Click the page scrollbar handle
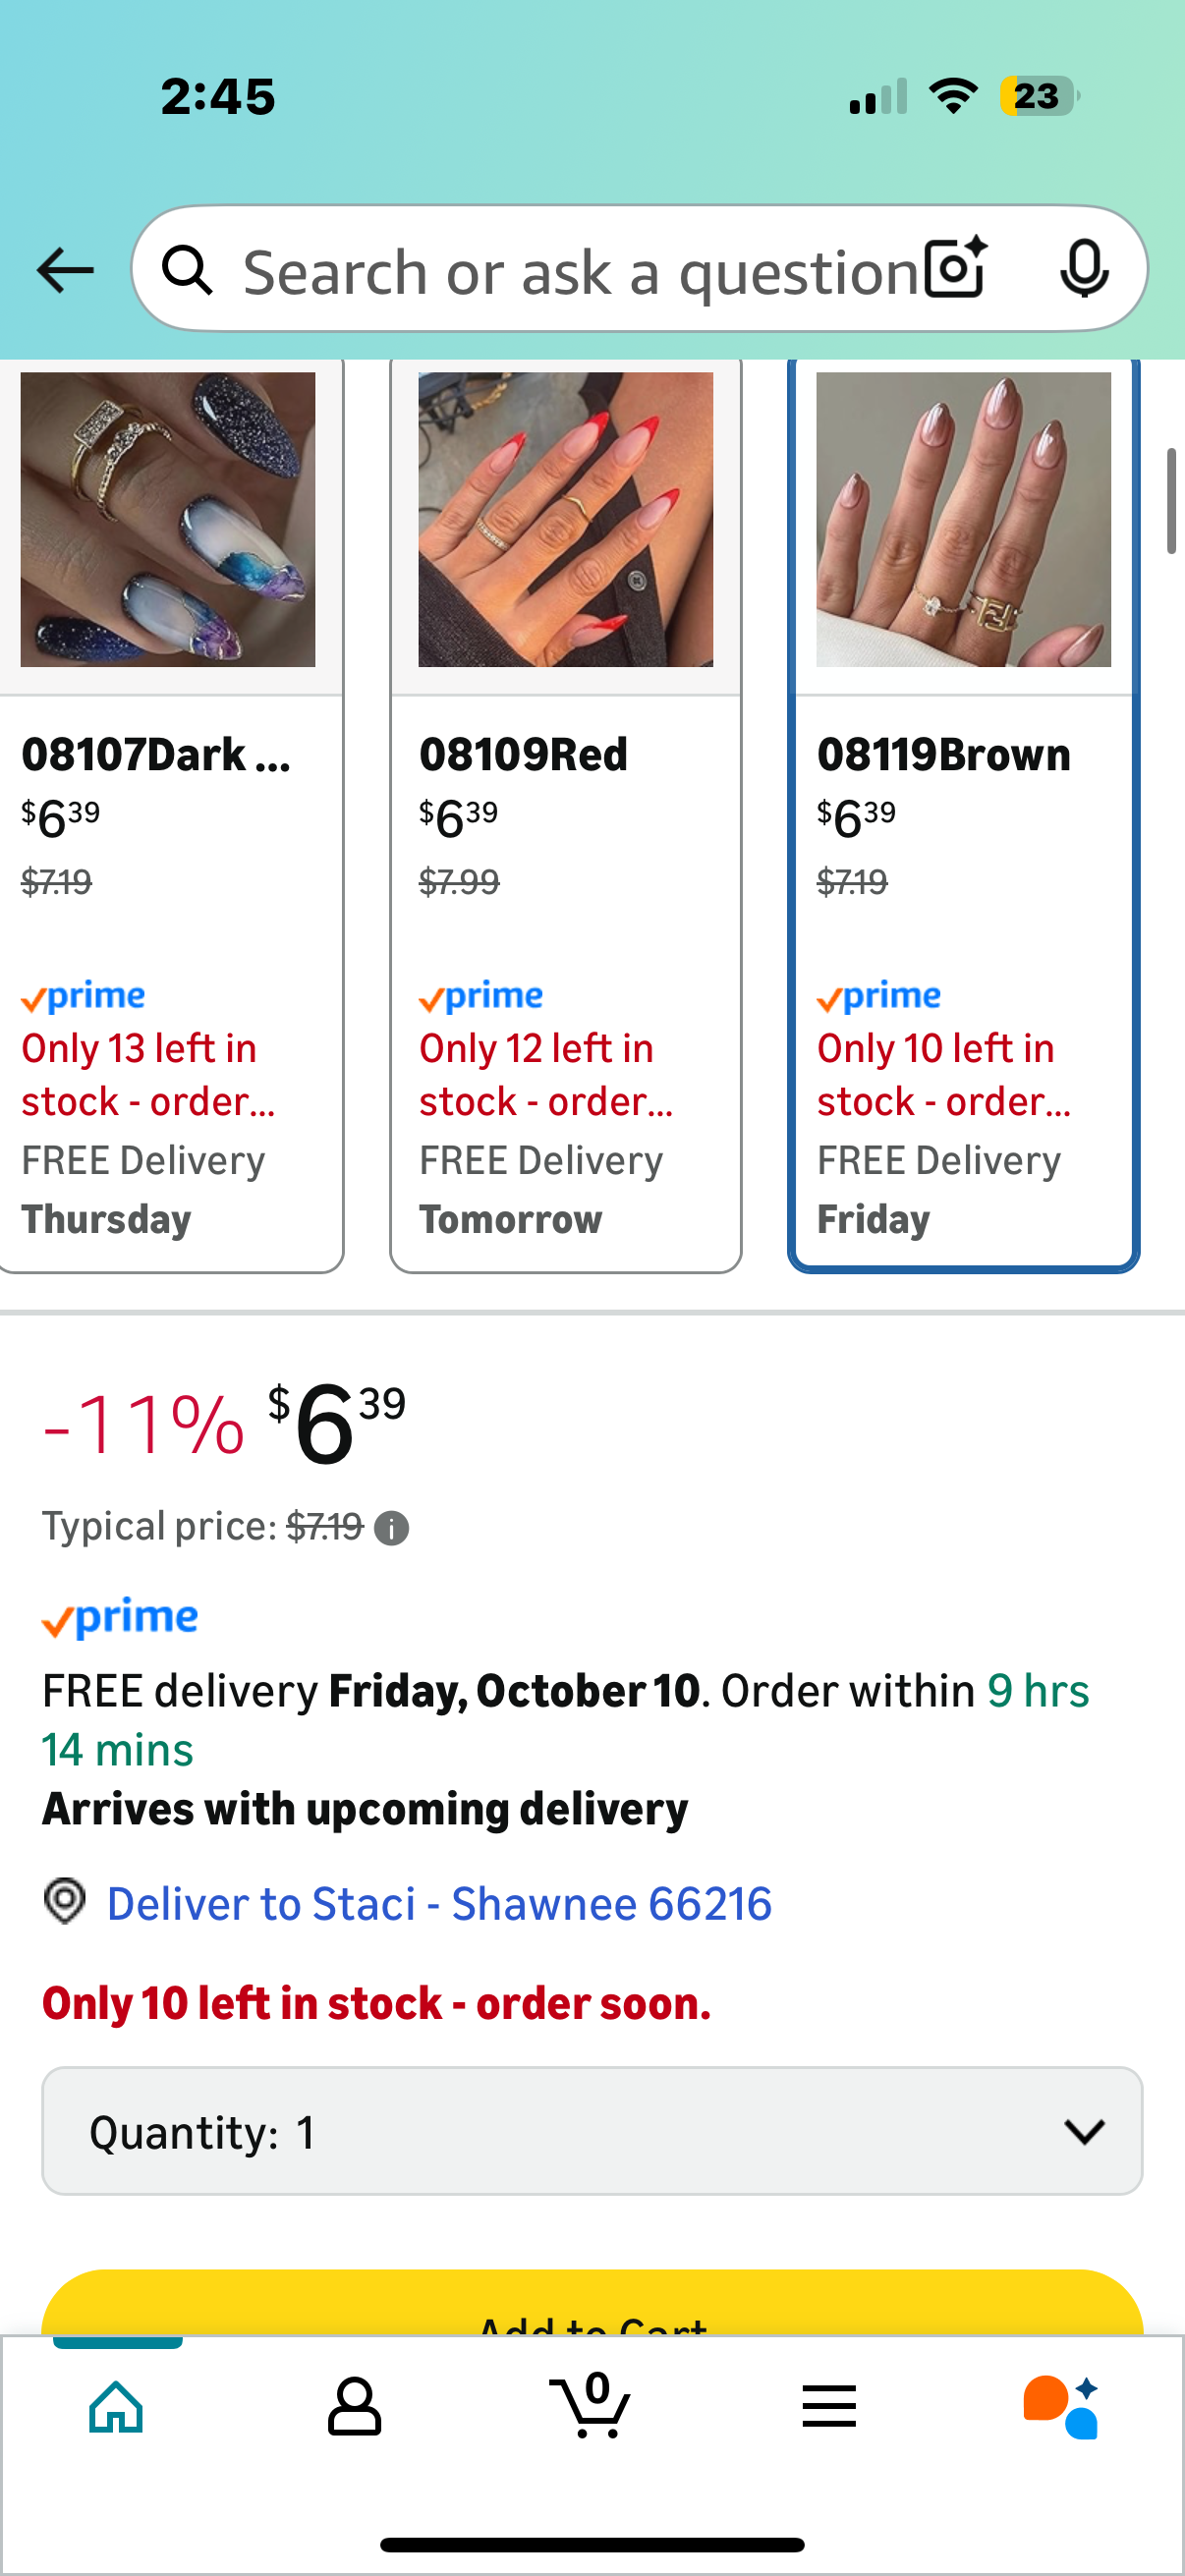This screenshot has width=1185, height=2576. point(1171,501)
